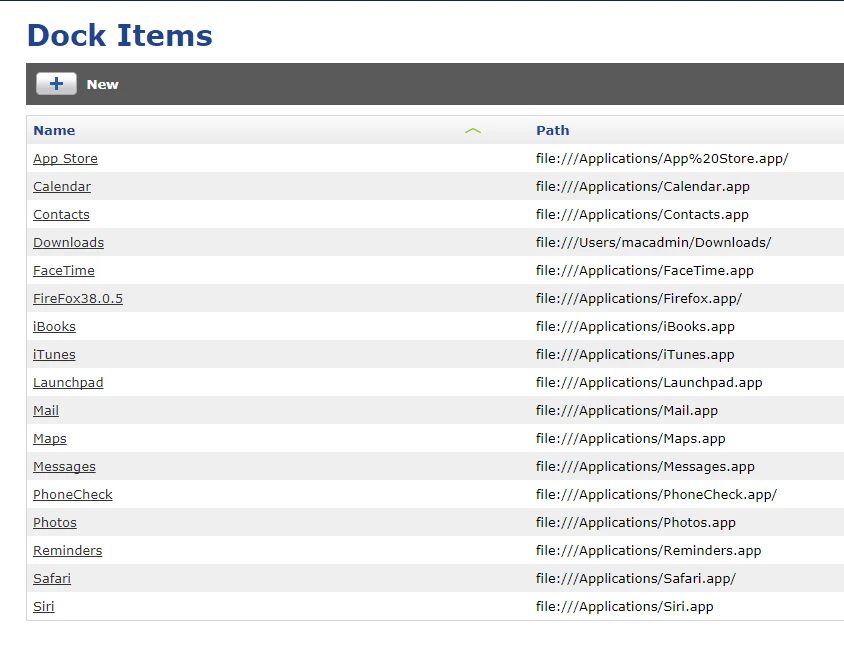
Task: Select path file:///Users/macadmin/Downloads/
Action: tap(653, 243)
